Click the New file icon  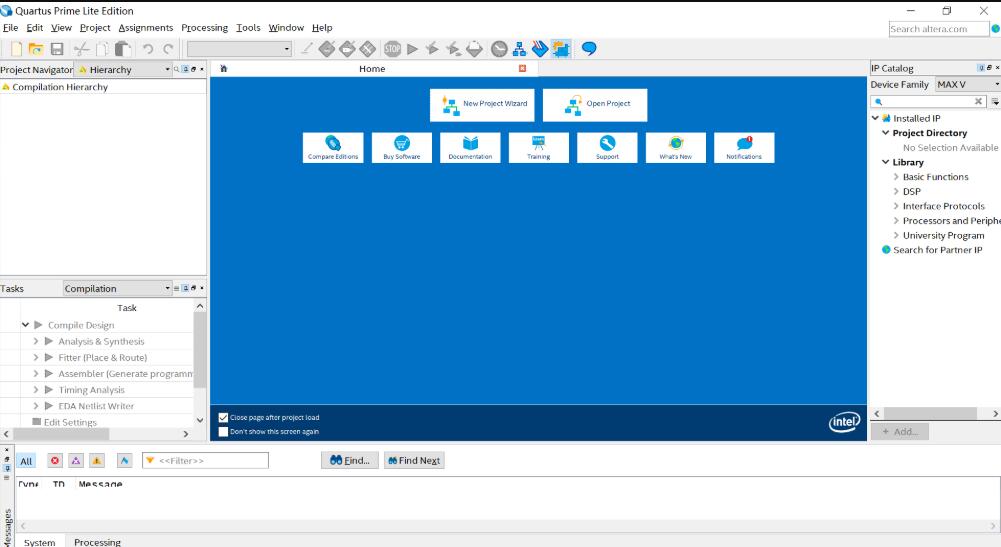(17, 49)
